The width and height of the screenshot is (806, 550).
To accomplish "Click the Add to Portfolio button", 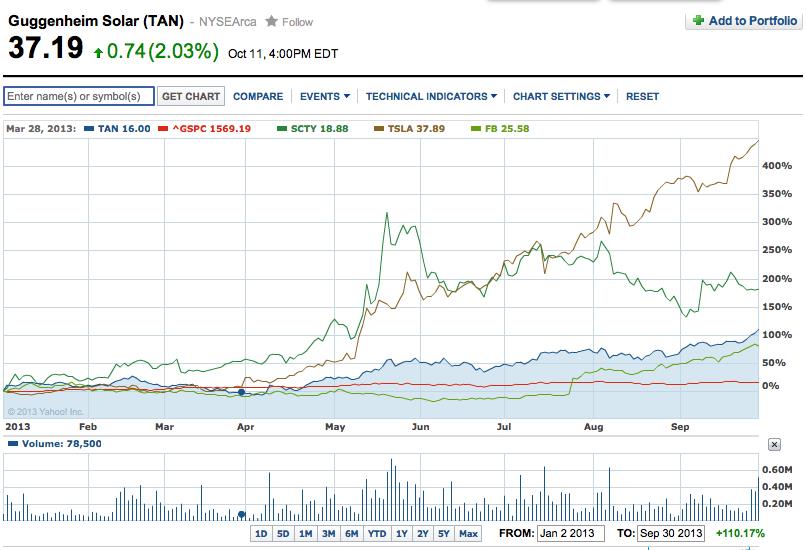I will pos(744,21).
